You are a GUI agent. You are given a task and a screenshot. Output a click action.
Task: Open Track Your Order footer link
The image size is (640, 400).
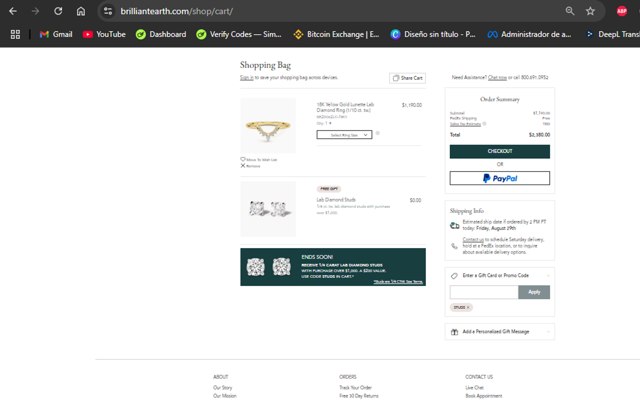[x=356, y=388]
